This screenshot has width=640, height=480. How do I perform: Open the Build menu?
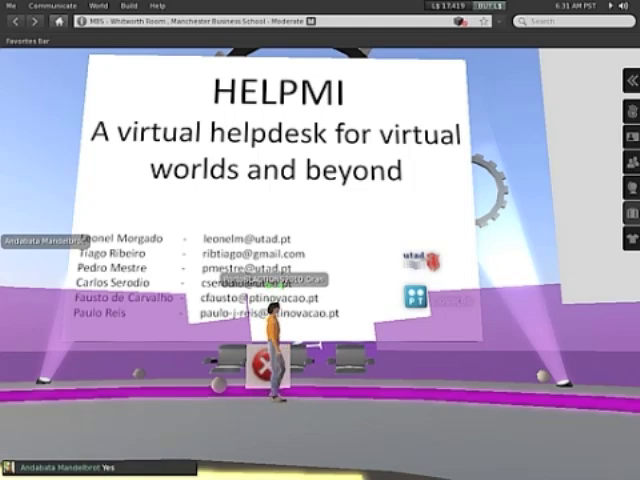(x=129, y=6)
